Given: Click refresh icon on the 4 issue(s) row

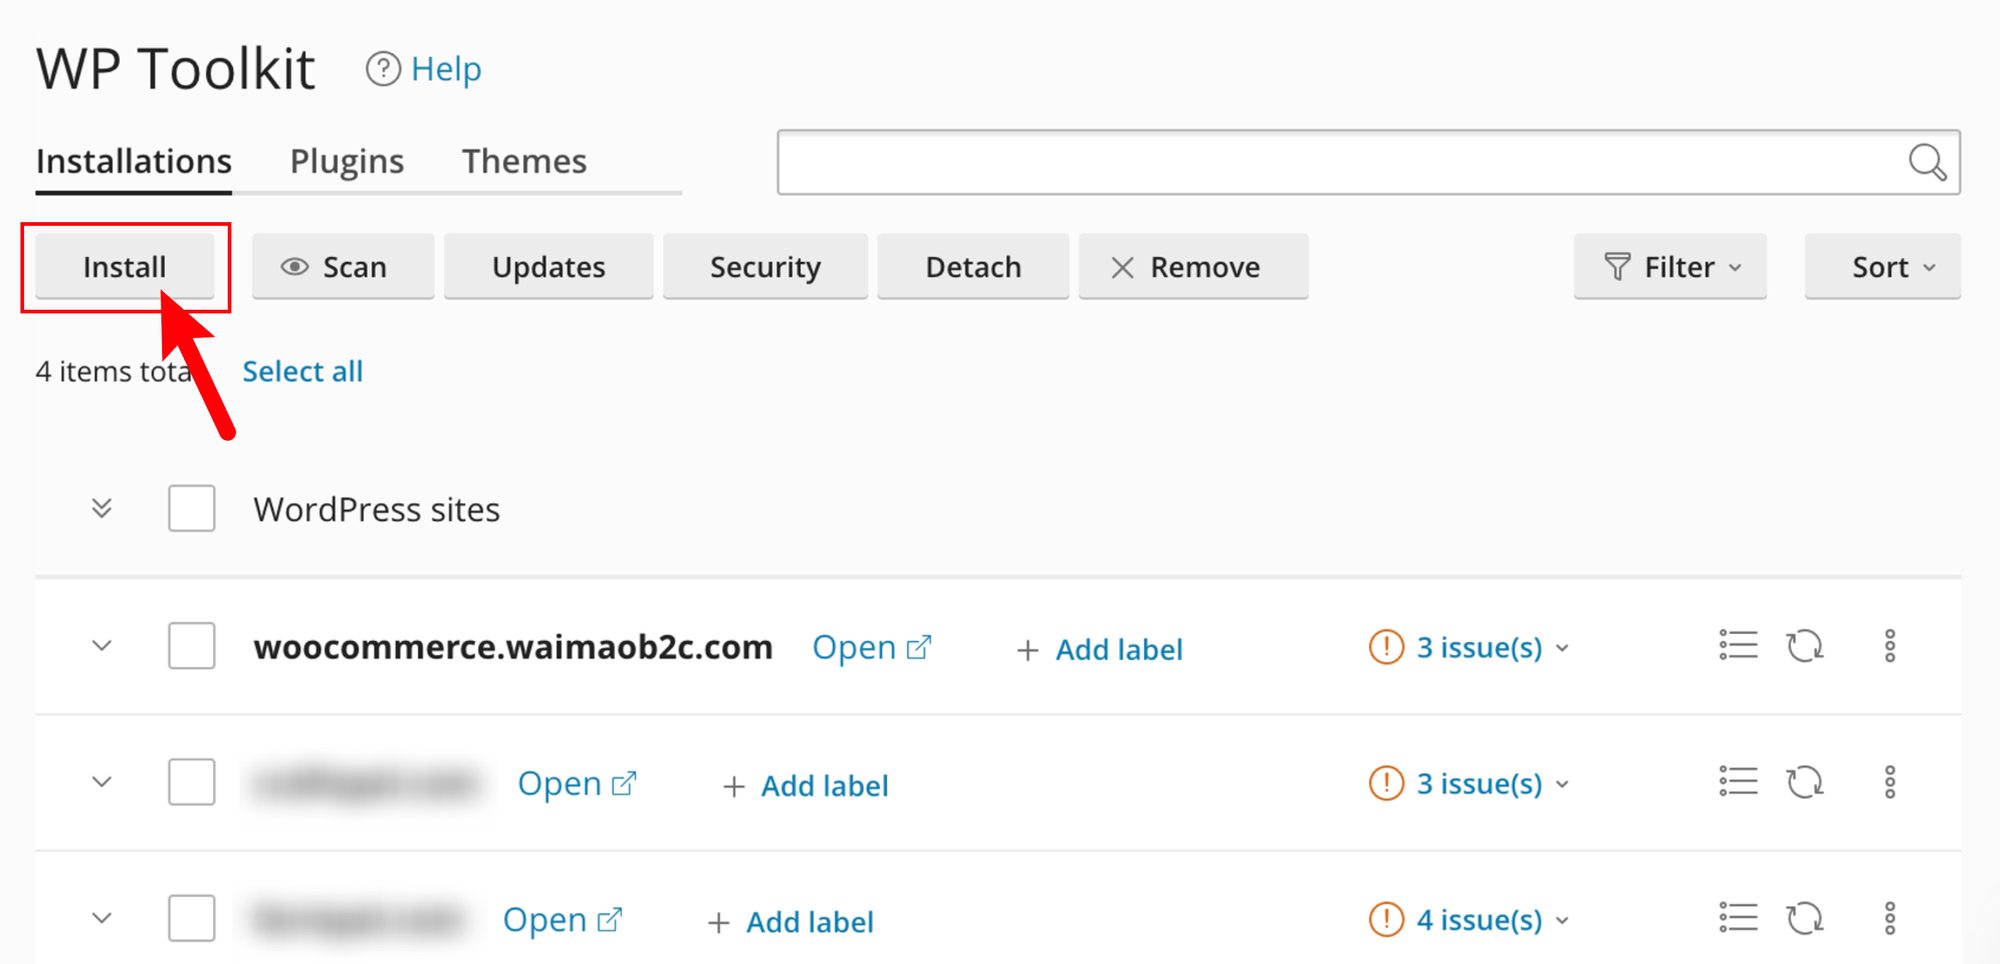Looking at the screenshot, I should tap(1805, 918).
